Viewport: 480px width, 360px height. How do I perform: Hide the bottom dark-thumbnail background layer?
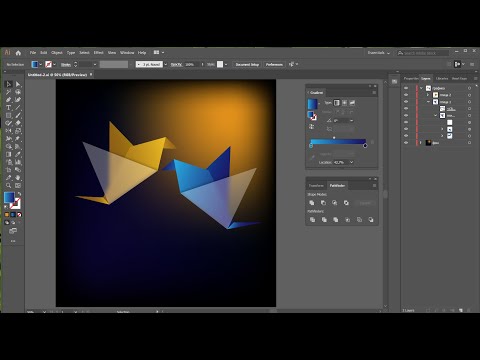click(406, 142)
